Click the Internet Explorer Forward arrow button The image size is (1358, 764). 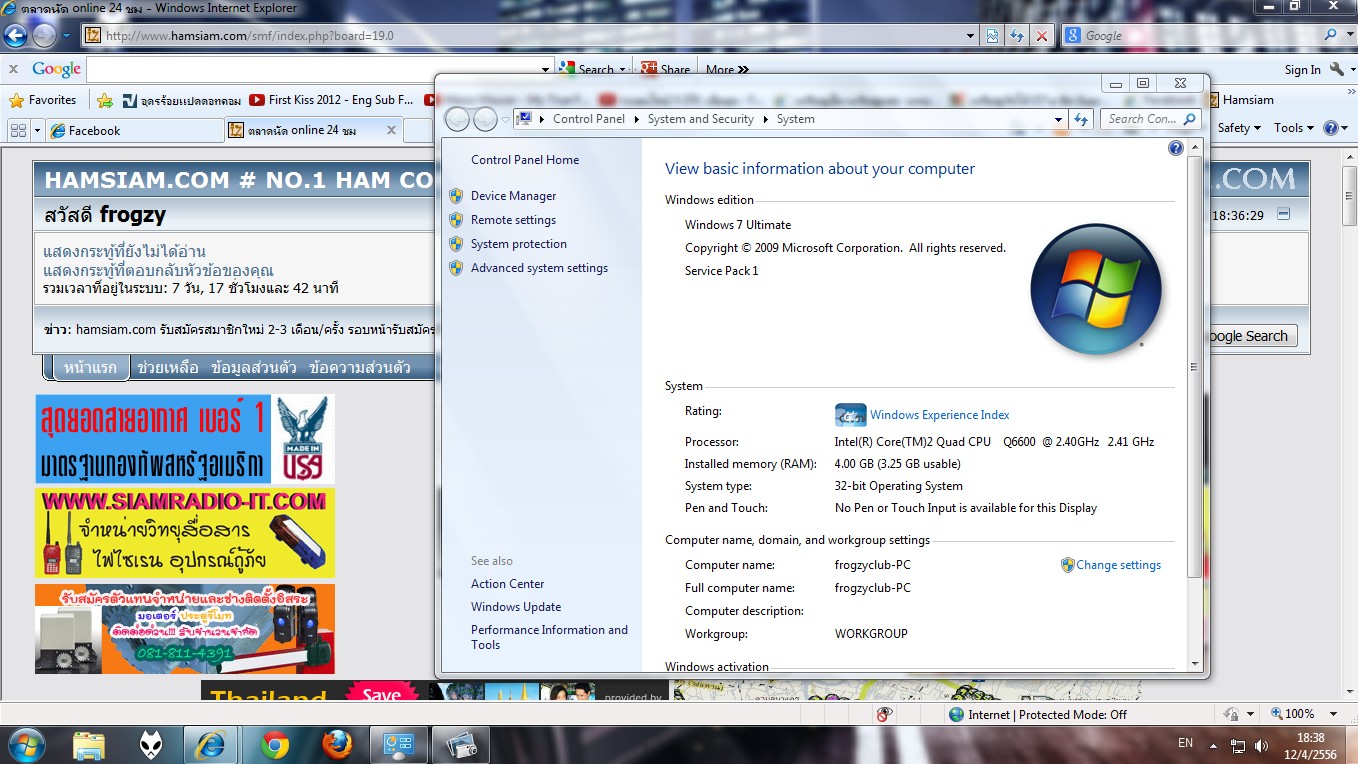(x=44, y=36)
